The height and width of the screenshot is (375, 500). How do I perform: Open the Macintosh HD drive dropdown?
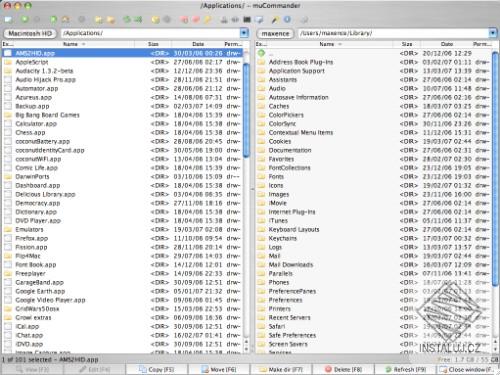pyautogui.click(x=30, y=33)
